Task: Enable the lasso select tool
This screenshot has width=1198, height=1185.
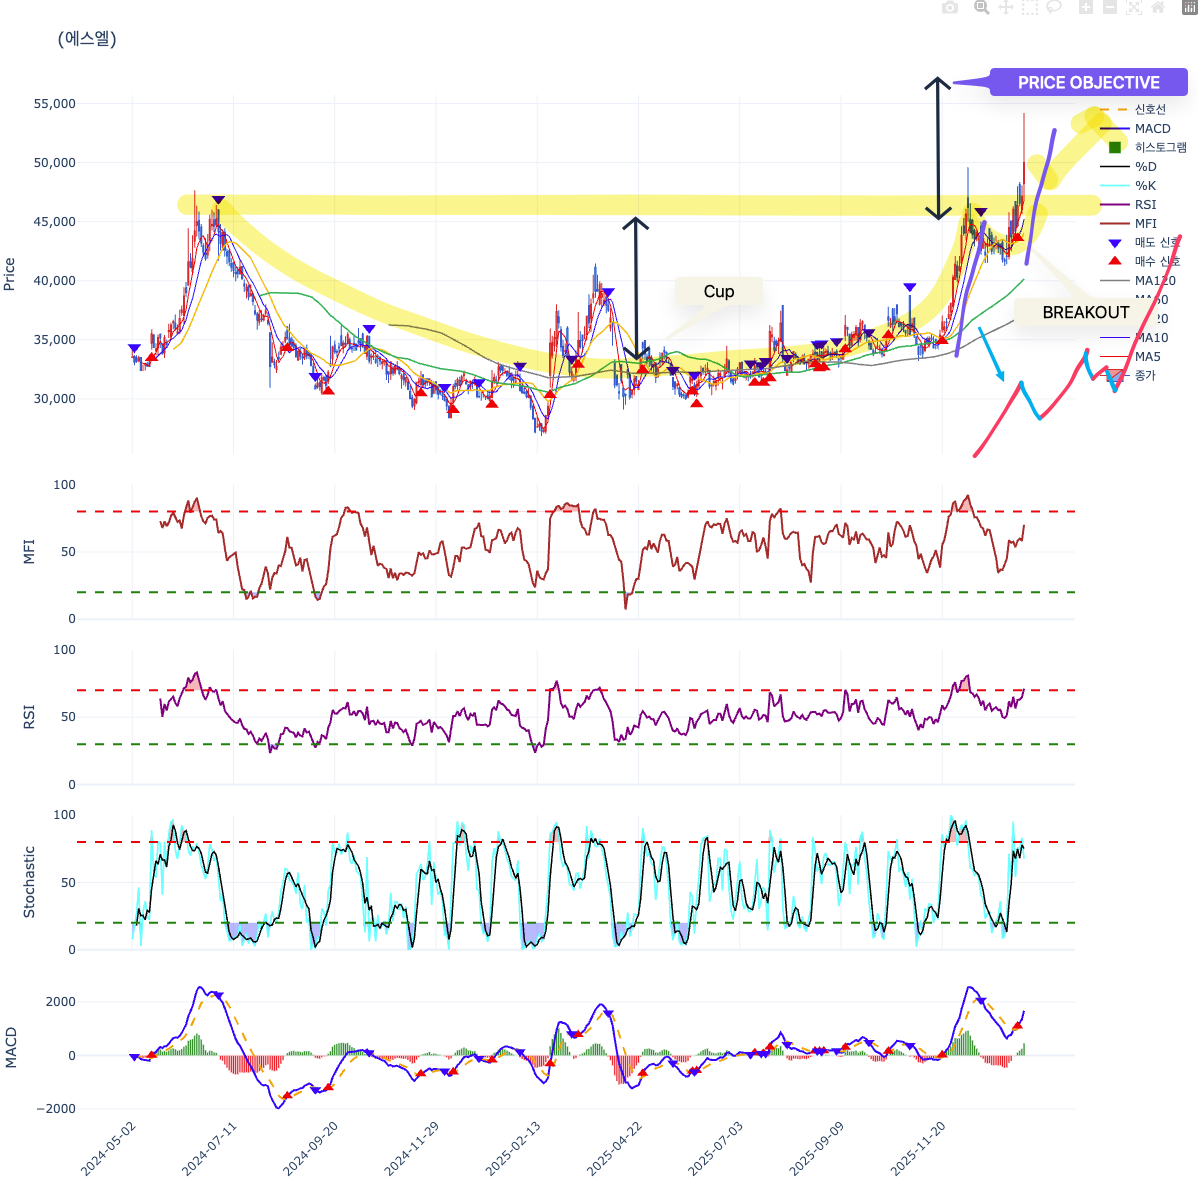Action: [1055, 8]
